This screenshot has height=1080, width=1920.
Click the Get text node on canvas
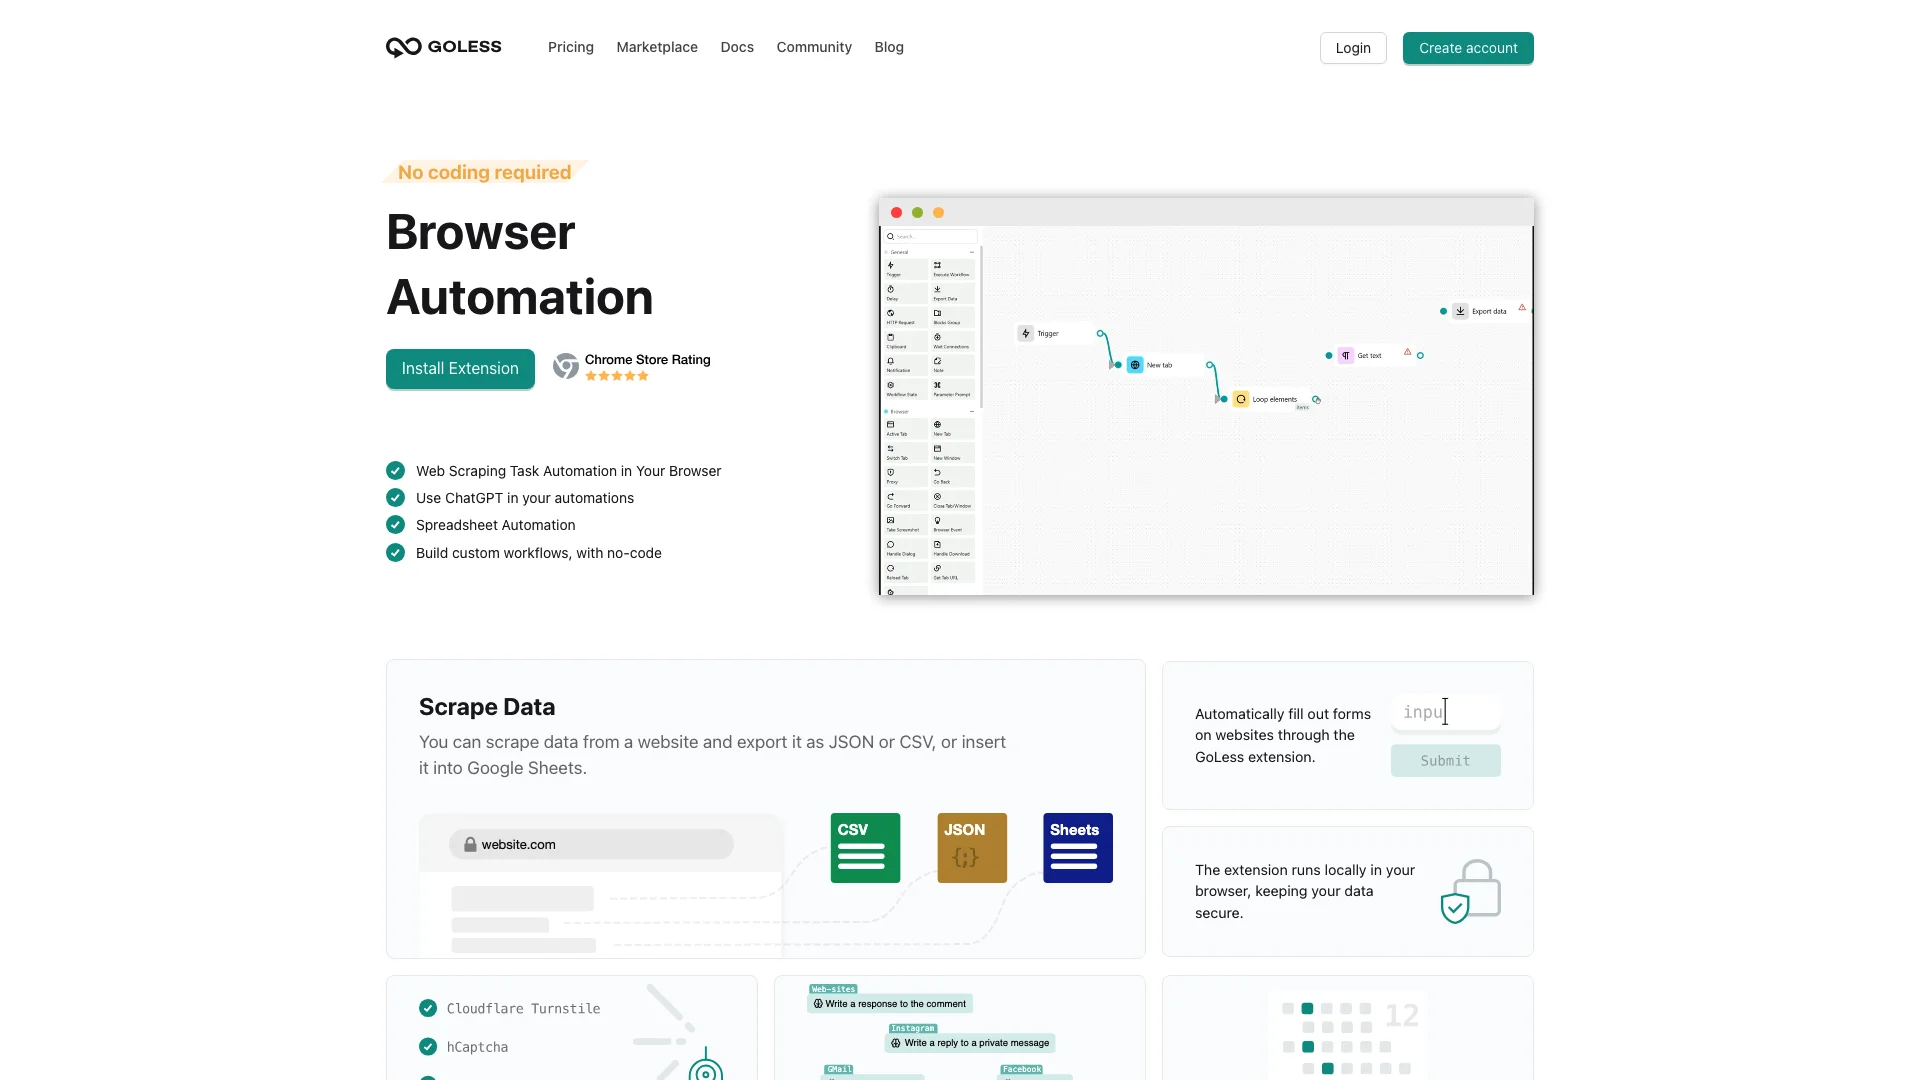(x=1375, y=355)
